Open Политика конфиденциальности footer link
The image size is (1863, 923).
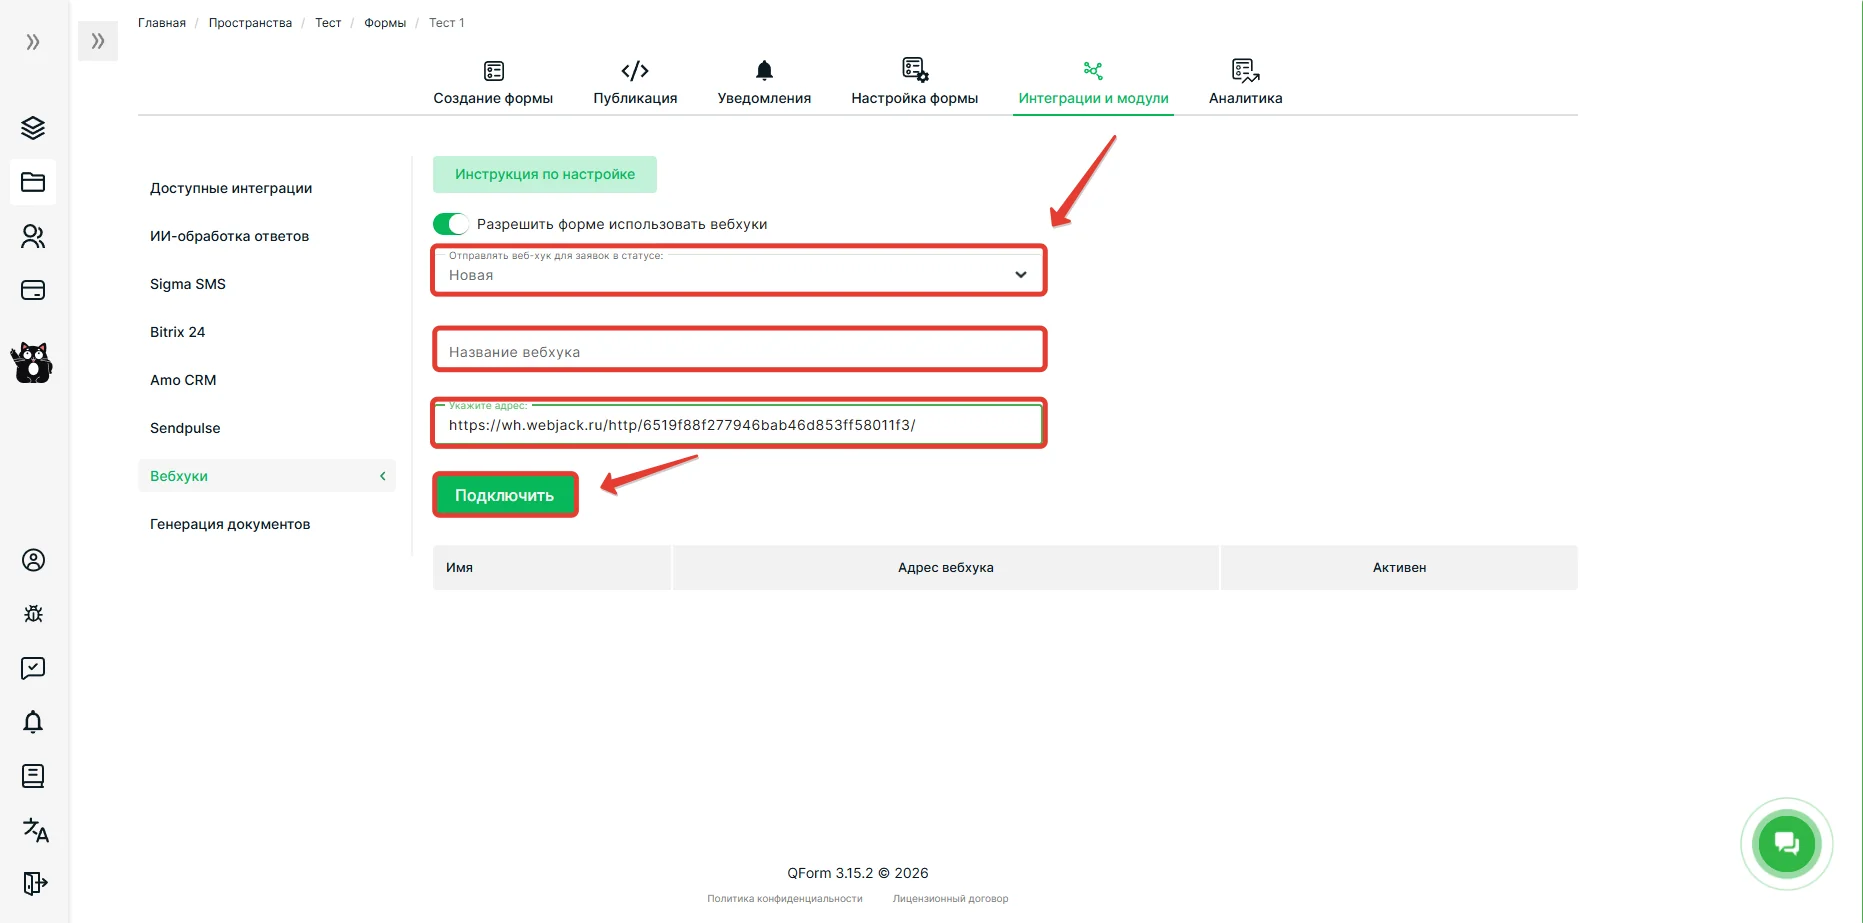(x=785, y=899)
